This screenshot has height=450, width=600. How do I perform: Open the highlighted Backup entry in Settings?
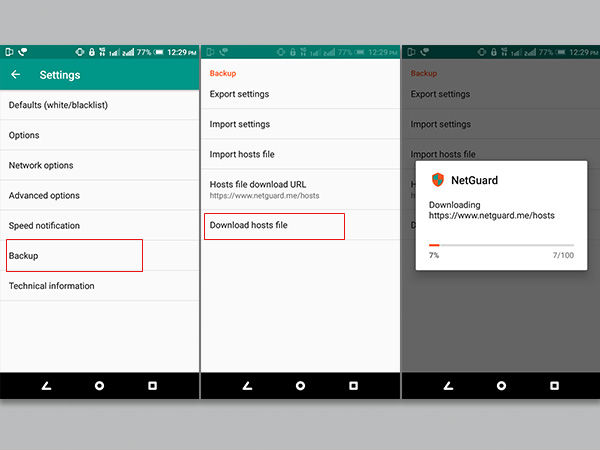click(x=74, y=256)
